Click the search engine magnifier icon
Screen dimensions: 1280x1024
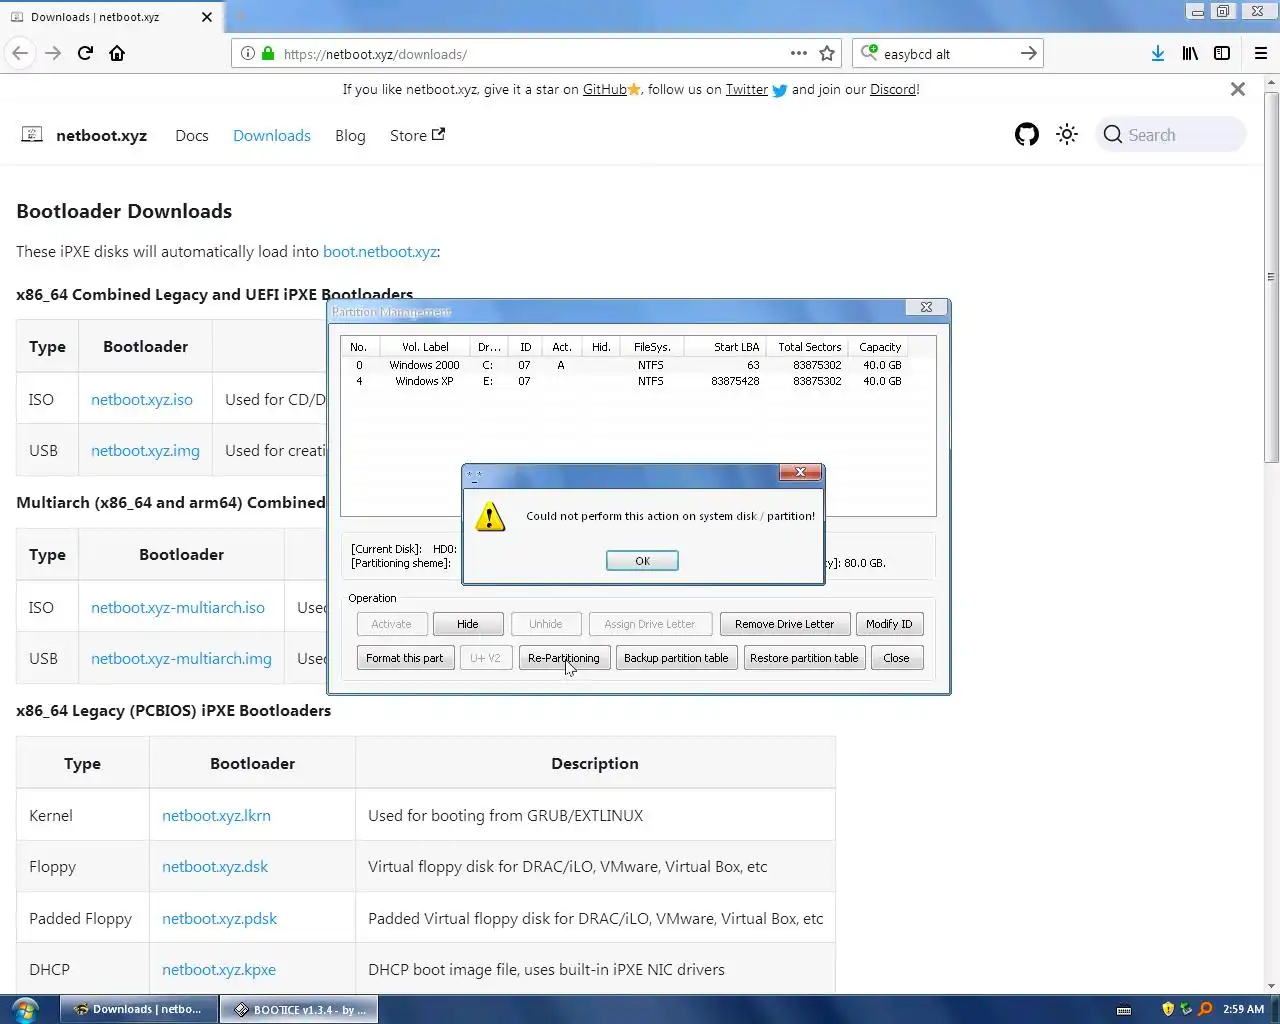click(869, 53)
